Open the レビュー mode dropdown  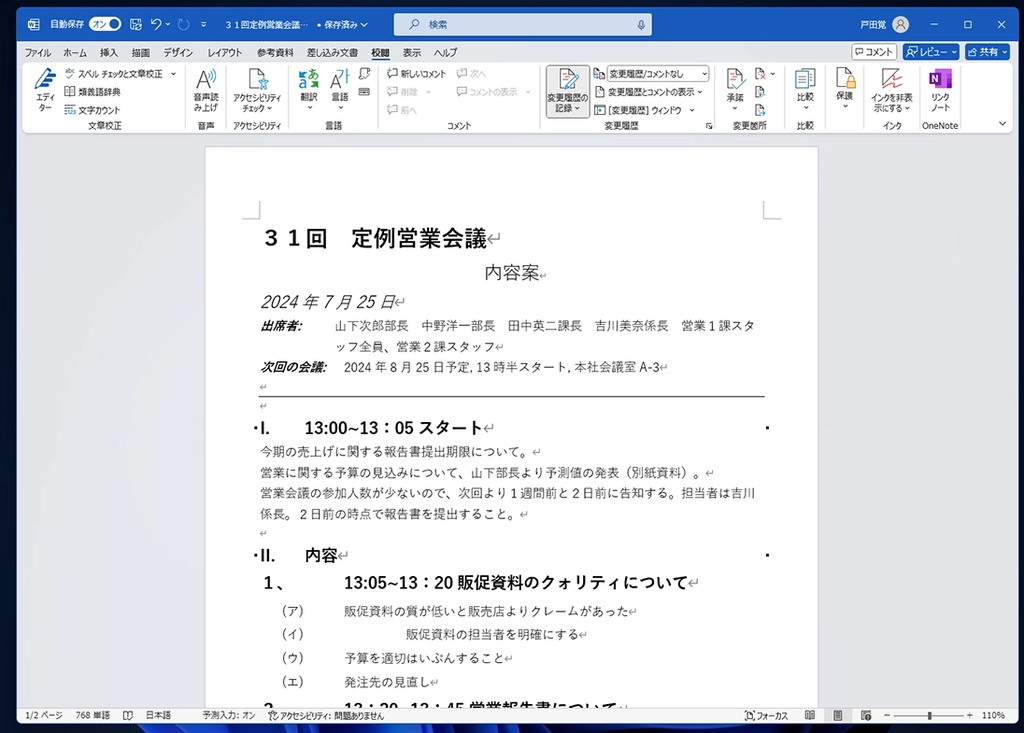coord(931,52)
